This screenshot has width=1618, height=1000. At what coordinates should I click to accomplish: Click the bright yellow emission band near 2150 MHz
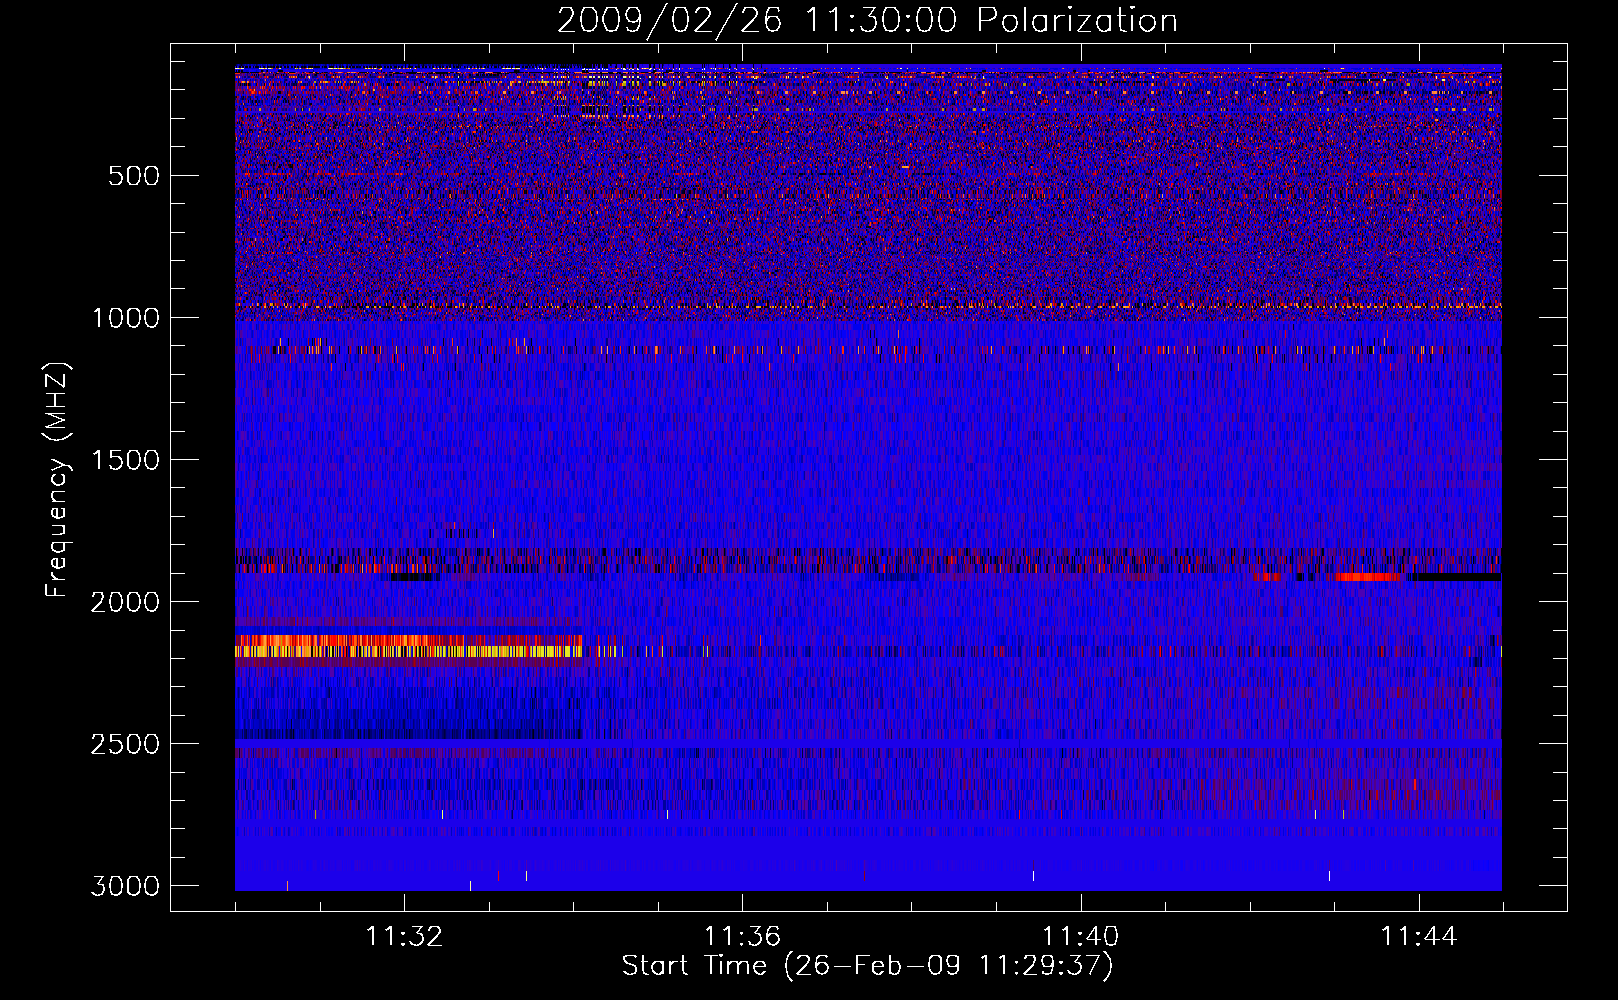coord(408,651)
